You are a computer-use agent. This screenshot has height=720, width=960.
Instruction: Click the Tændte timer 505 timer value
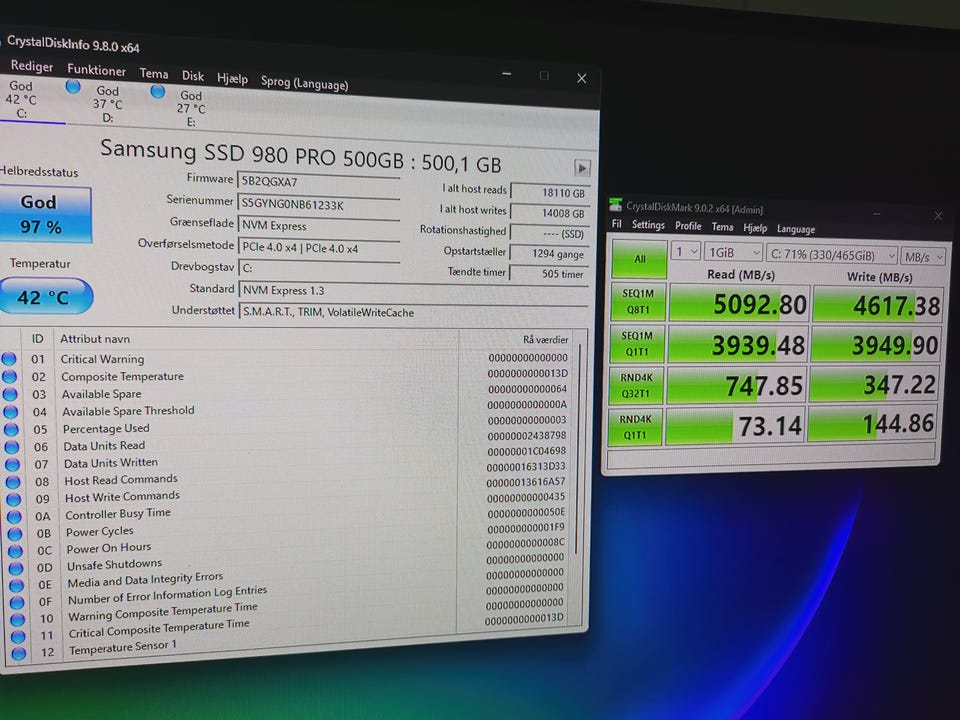[549, 274]
